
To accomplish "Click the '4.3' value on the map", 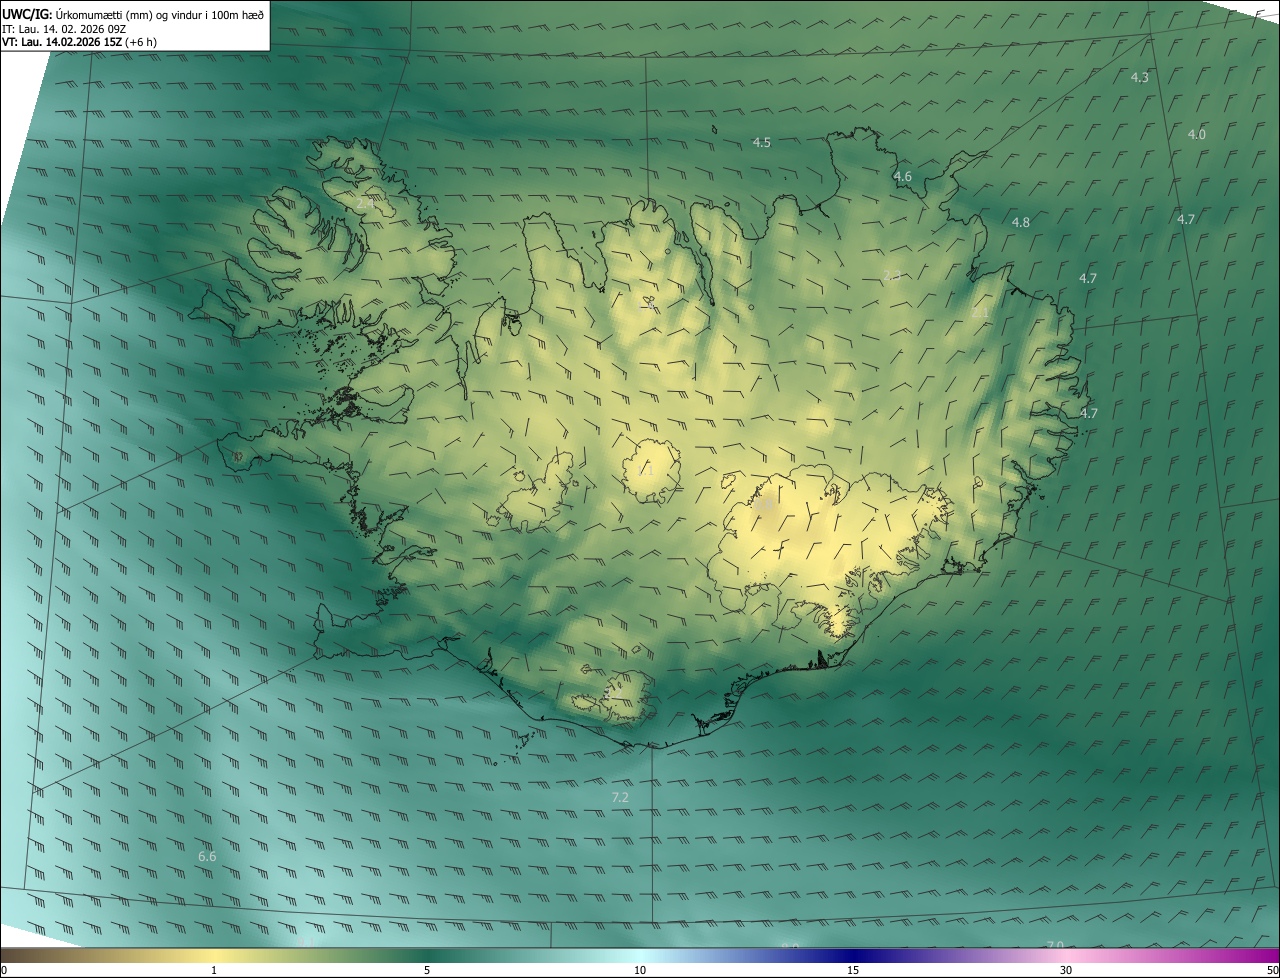I will click(x=1139, y=77).
